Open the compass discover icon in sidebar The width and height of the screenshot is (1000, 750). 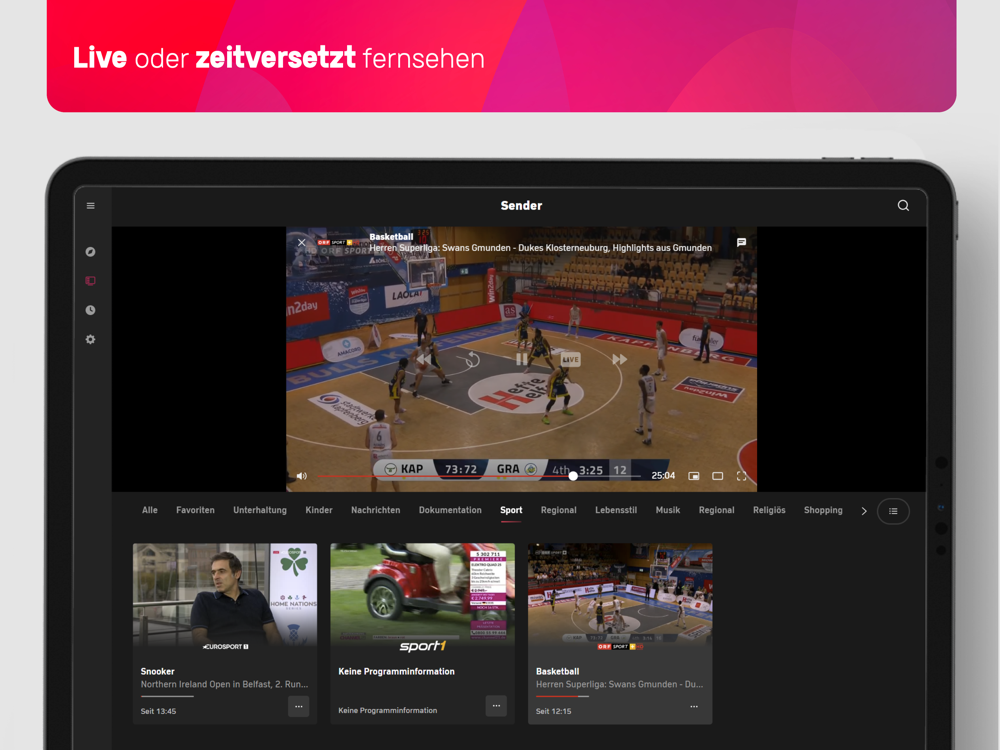click(91, 252)
